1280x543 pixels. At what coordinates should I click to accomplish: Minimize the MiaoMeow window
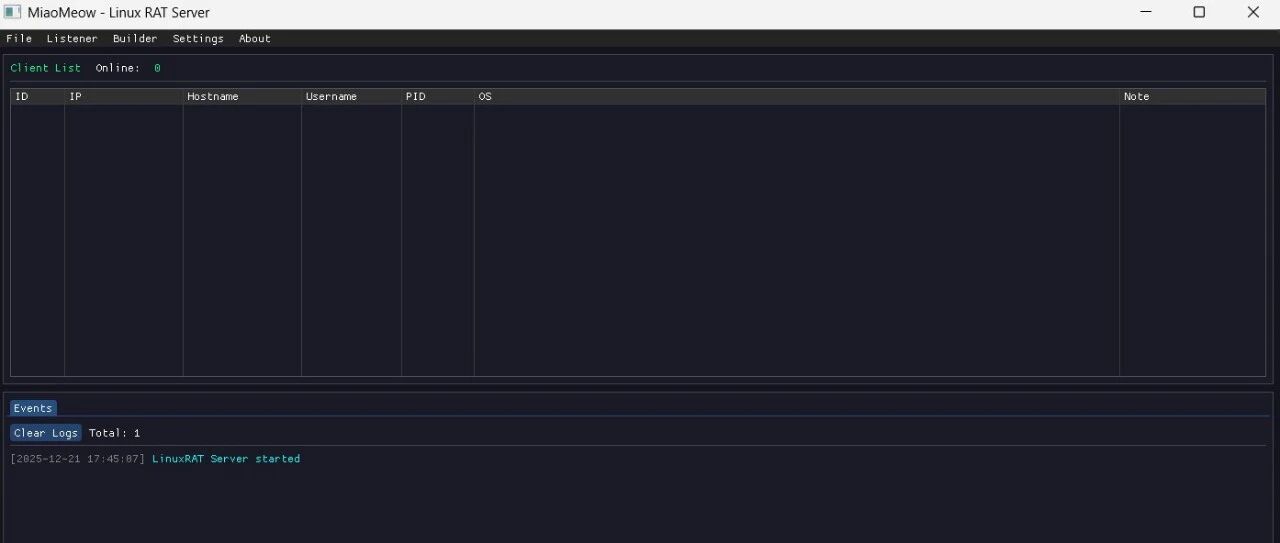1145,13
